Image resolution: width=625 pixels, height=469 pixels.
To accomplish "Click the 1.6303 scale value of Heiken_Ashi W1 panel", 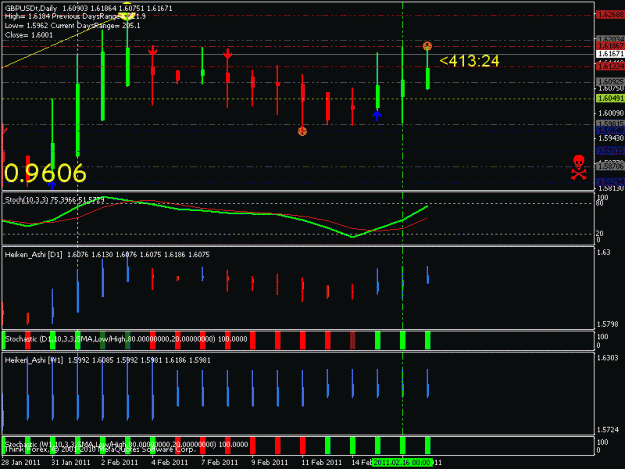I will [x=607, y=358].
